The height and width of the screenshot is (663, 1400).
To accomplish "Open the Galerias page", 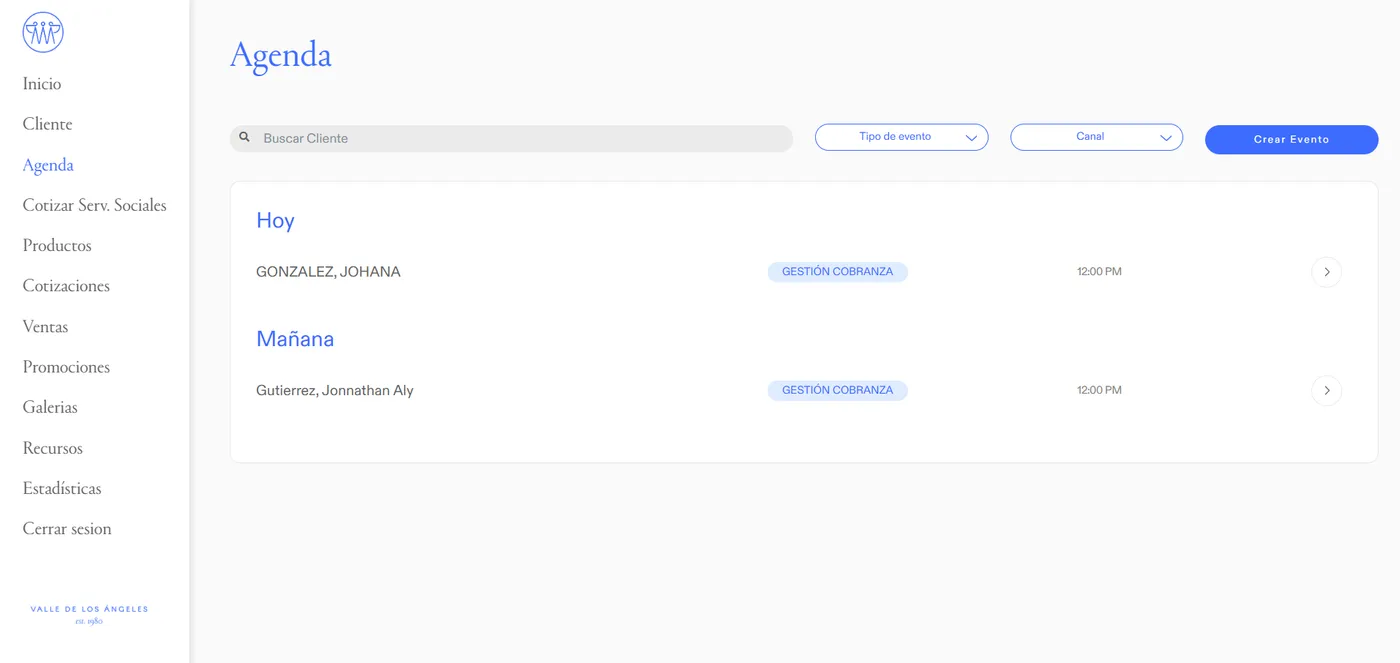I will click(50, 407).
